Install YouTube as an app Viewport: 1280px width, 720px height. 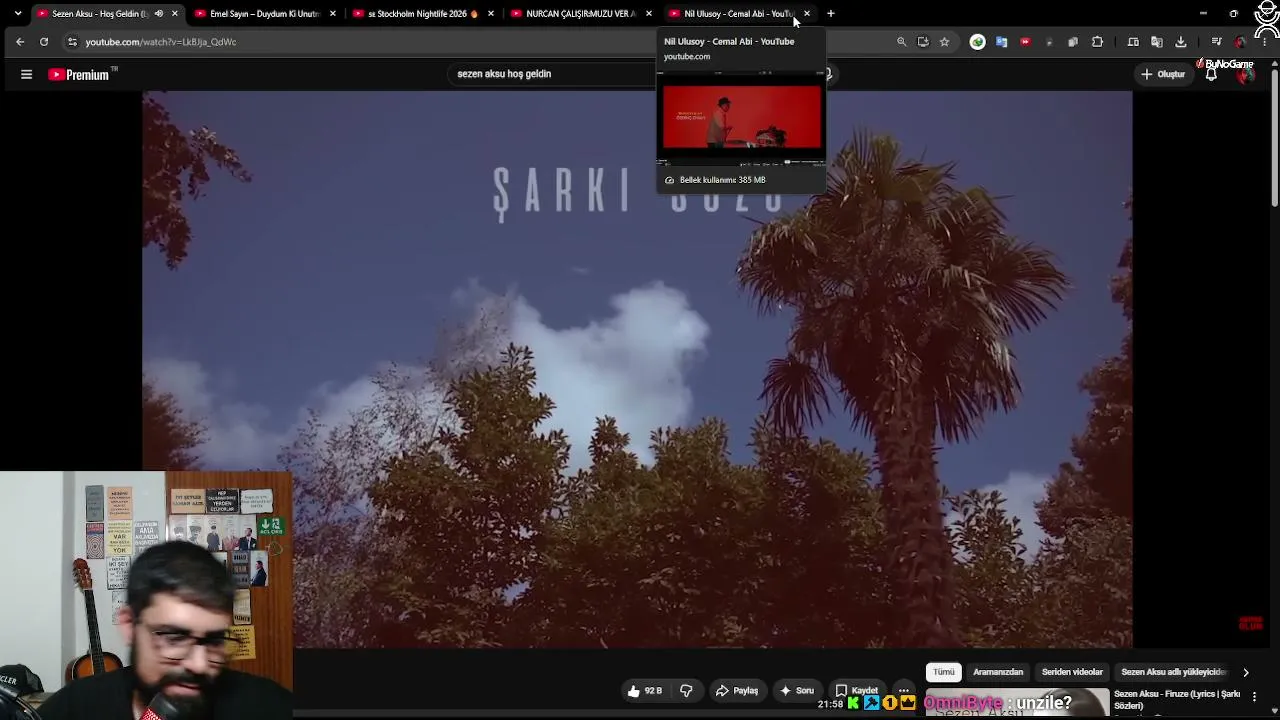(x=923, y=42)
